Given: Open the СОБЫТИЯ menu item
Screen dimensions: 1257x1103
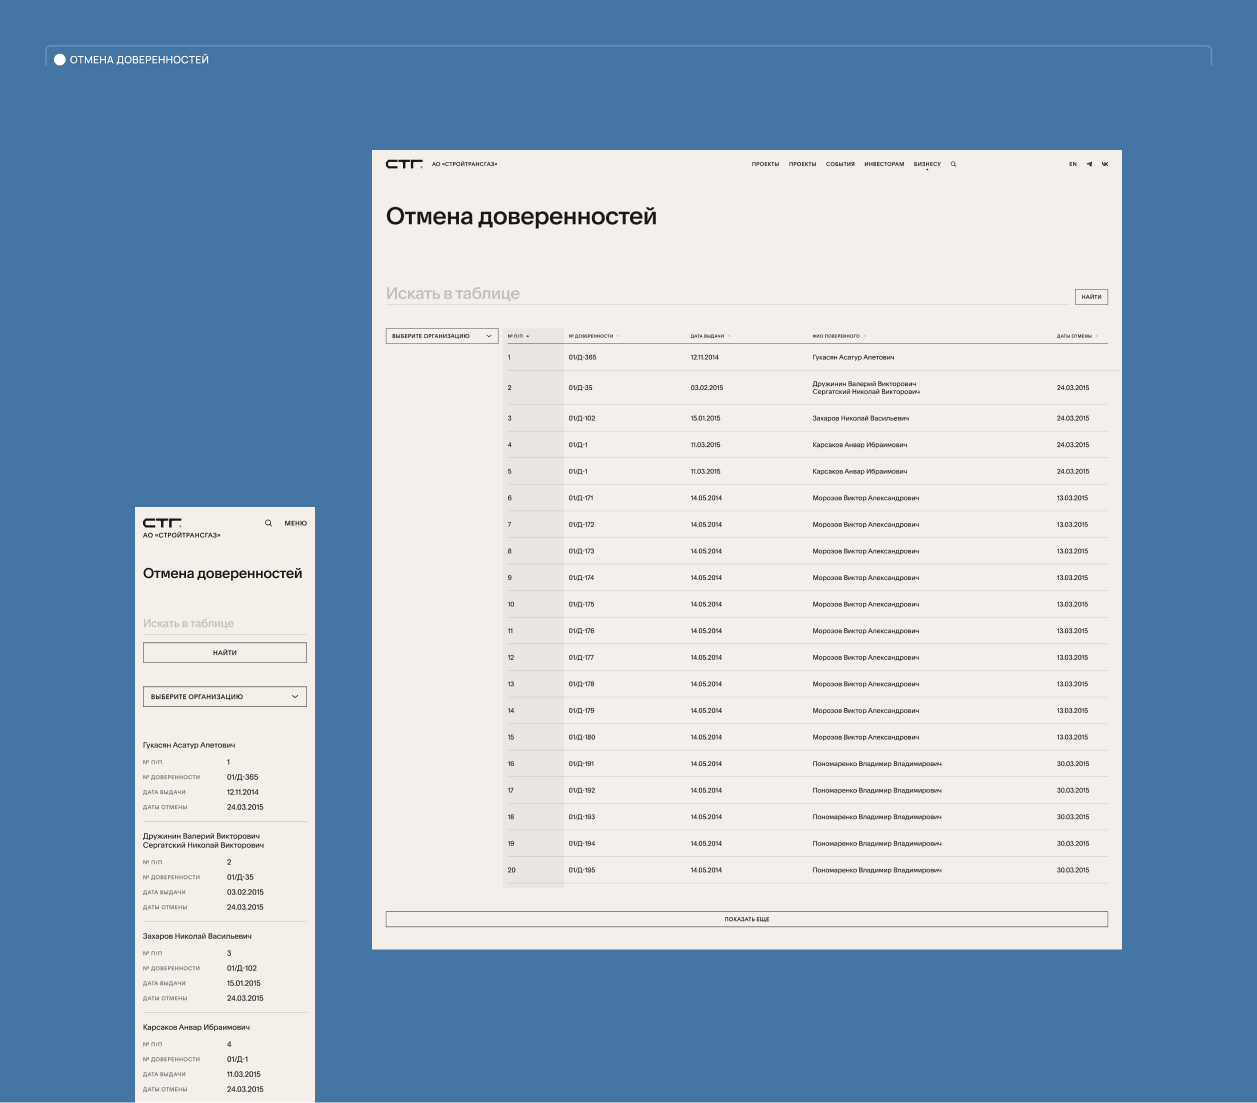Looking at the screenshot, I should 840,164.
